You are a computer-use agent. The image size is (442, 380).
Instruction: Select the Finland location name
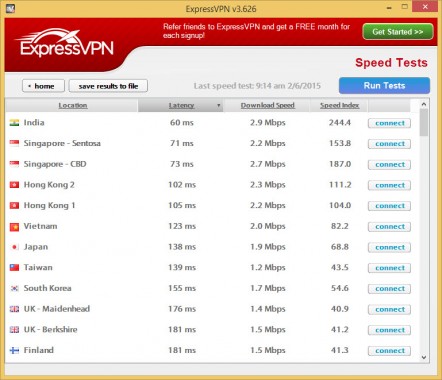38,350
